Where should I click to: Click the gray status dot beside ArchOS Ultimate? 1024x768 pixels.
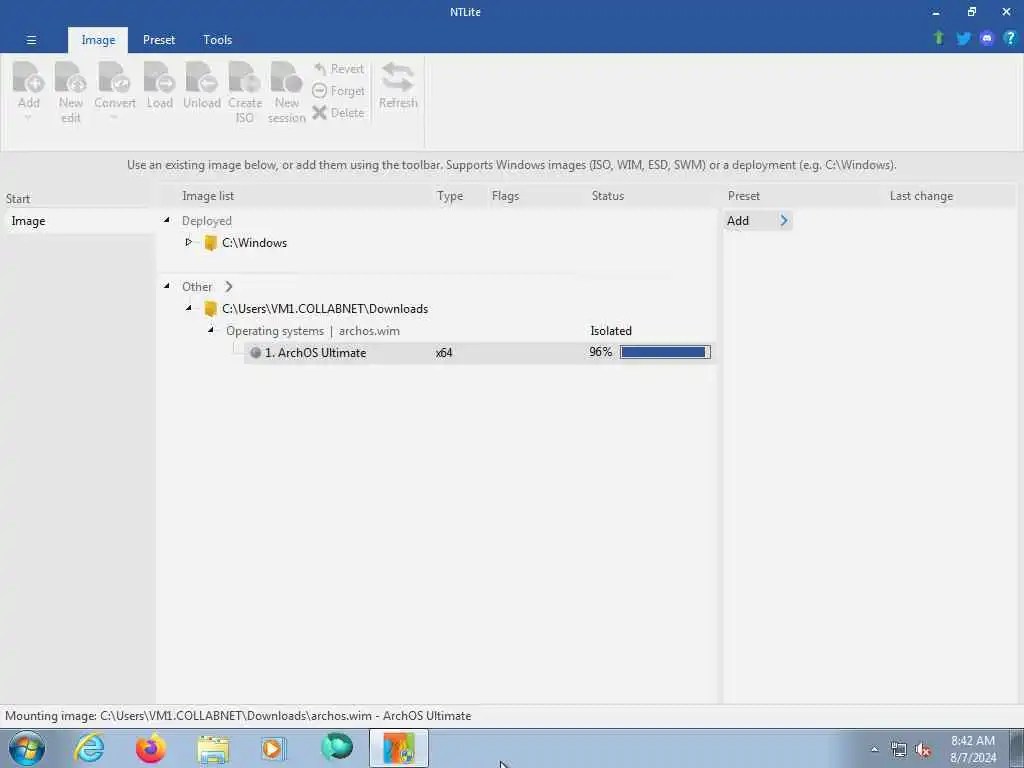pyautogui.click(x=255, y=353)
